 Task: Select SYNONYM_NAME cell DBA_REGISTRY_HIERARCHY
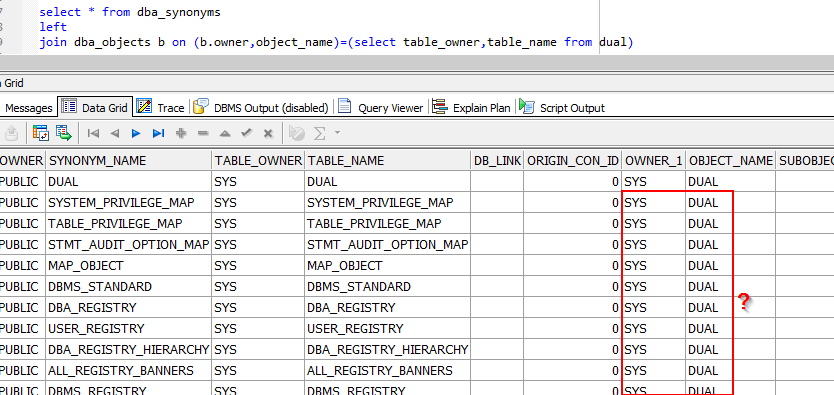pos(128,349)
